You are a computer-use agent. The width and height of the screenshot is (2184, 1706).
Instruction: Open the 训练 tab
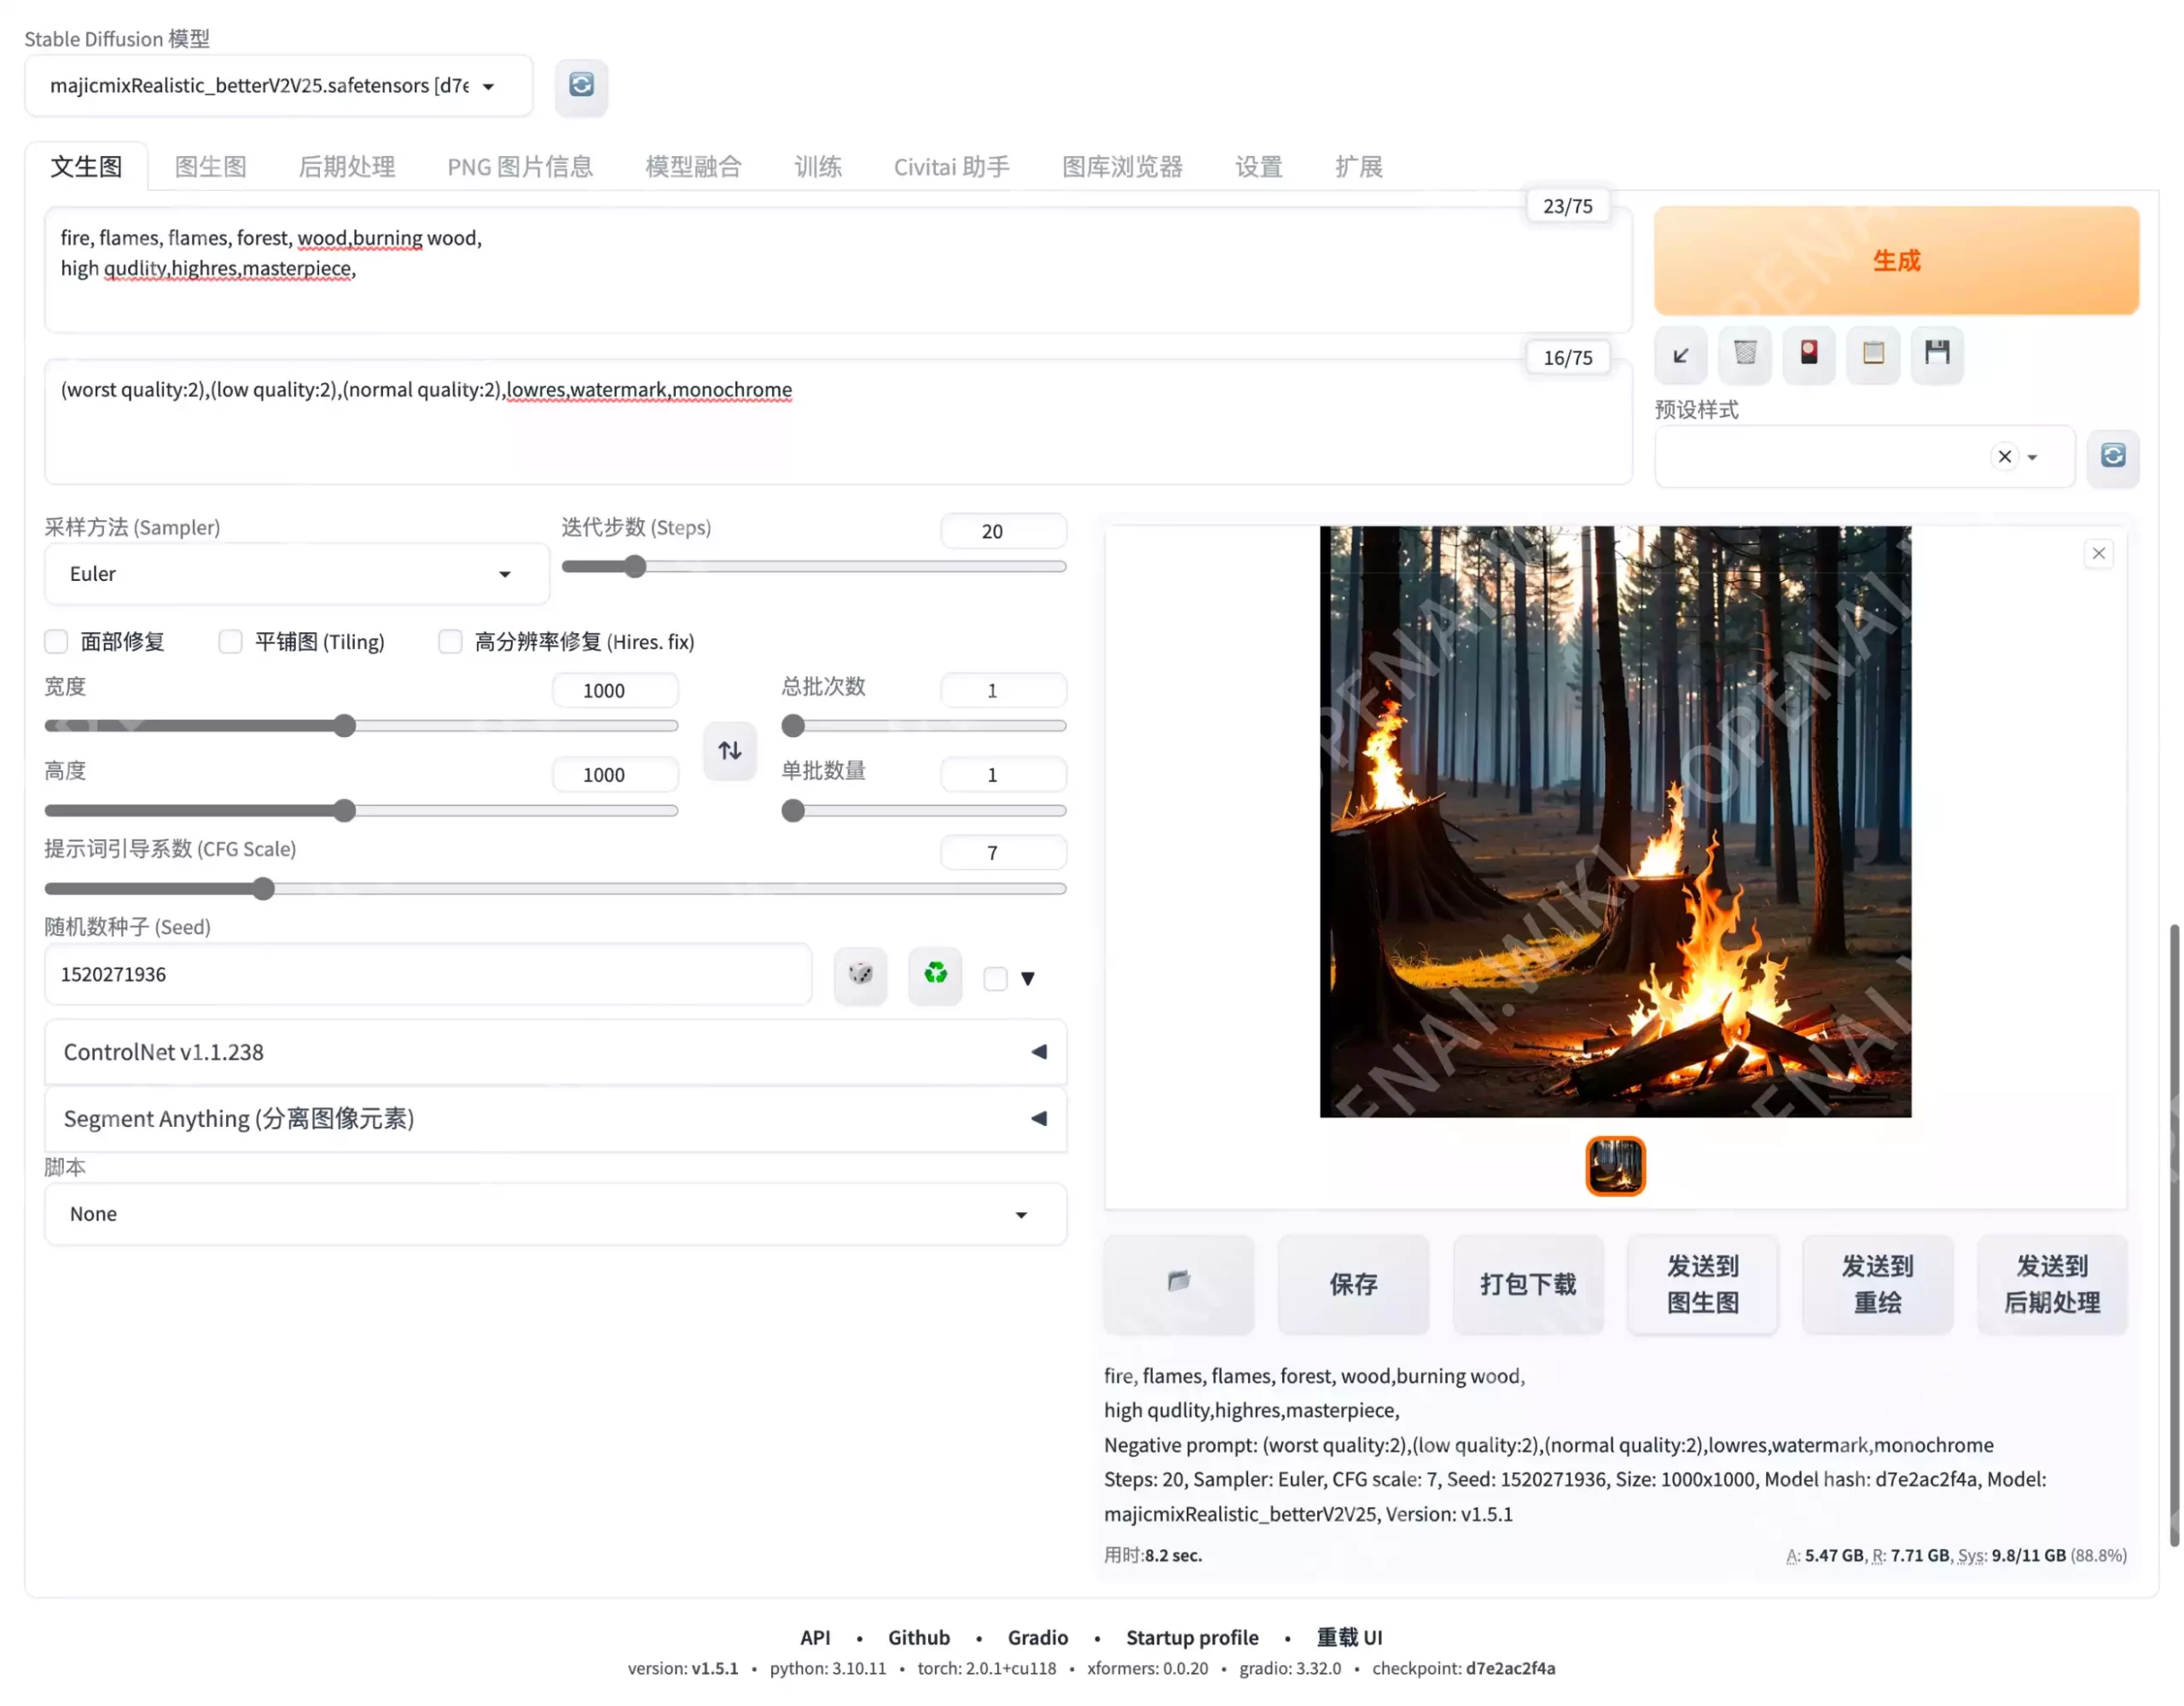click(818, 167)
